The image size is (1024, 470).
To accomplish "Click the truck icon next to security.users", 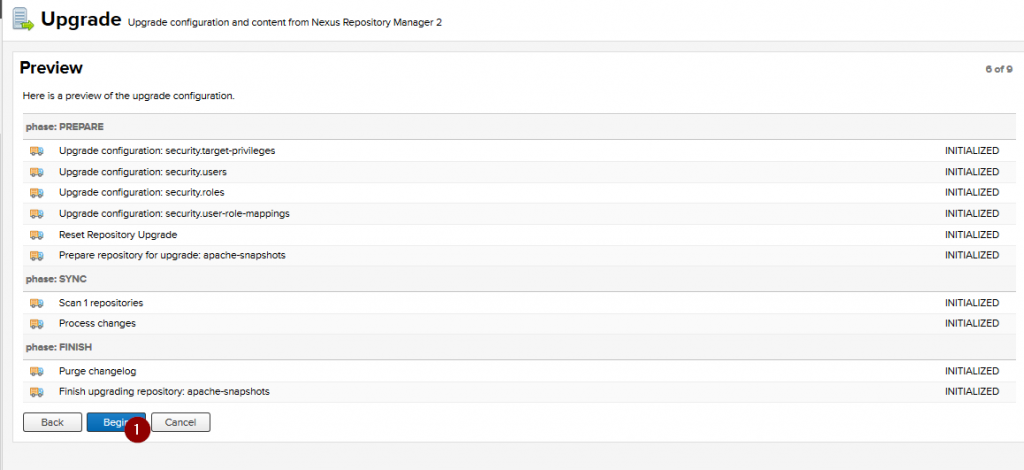I will coord(37,172).
